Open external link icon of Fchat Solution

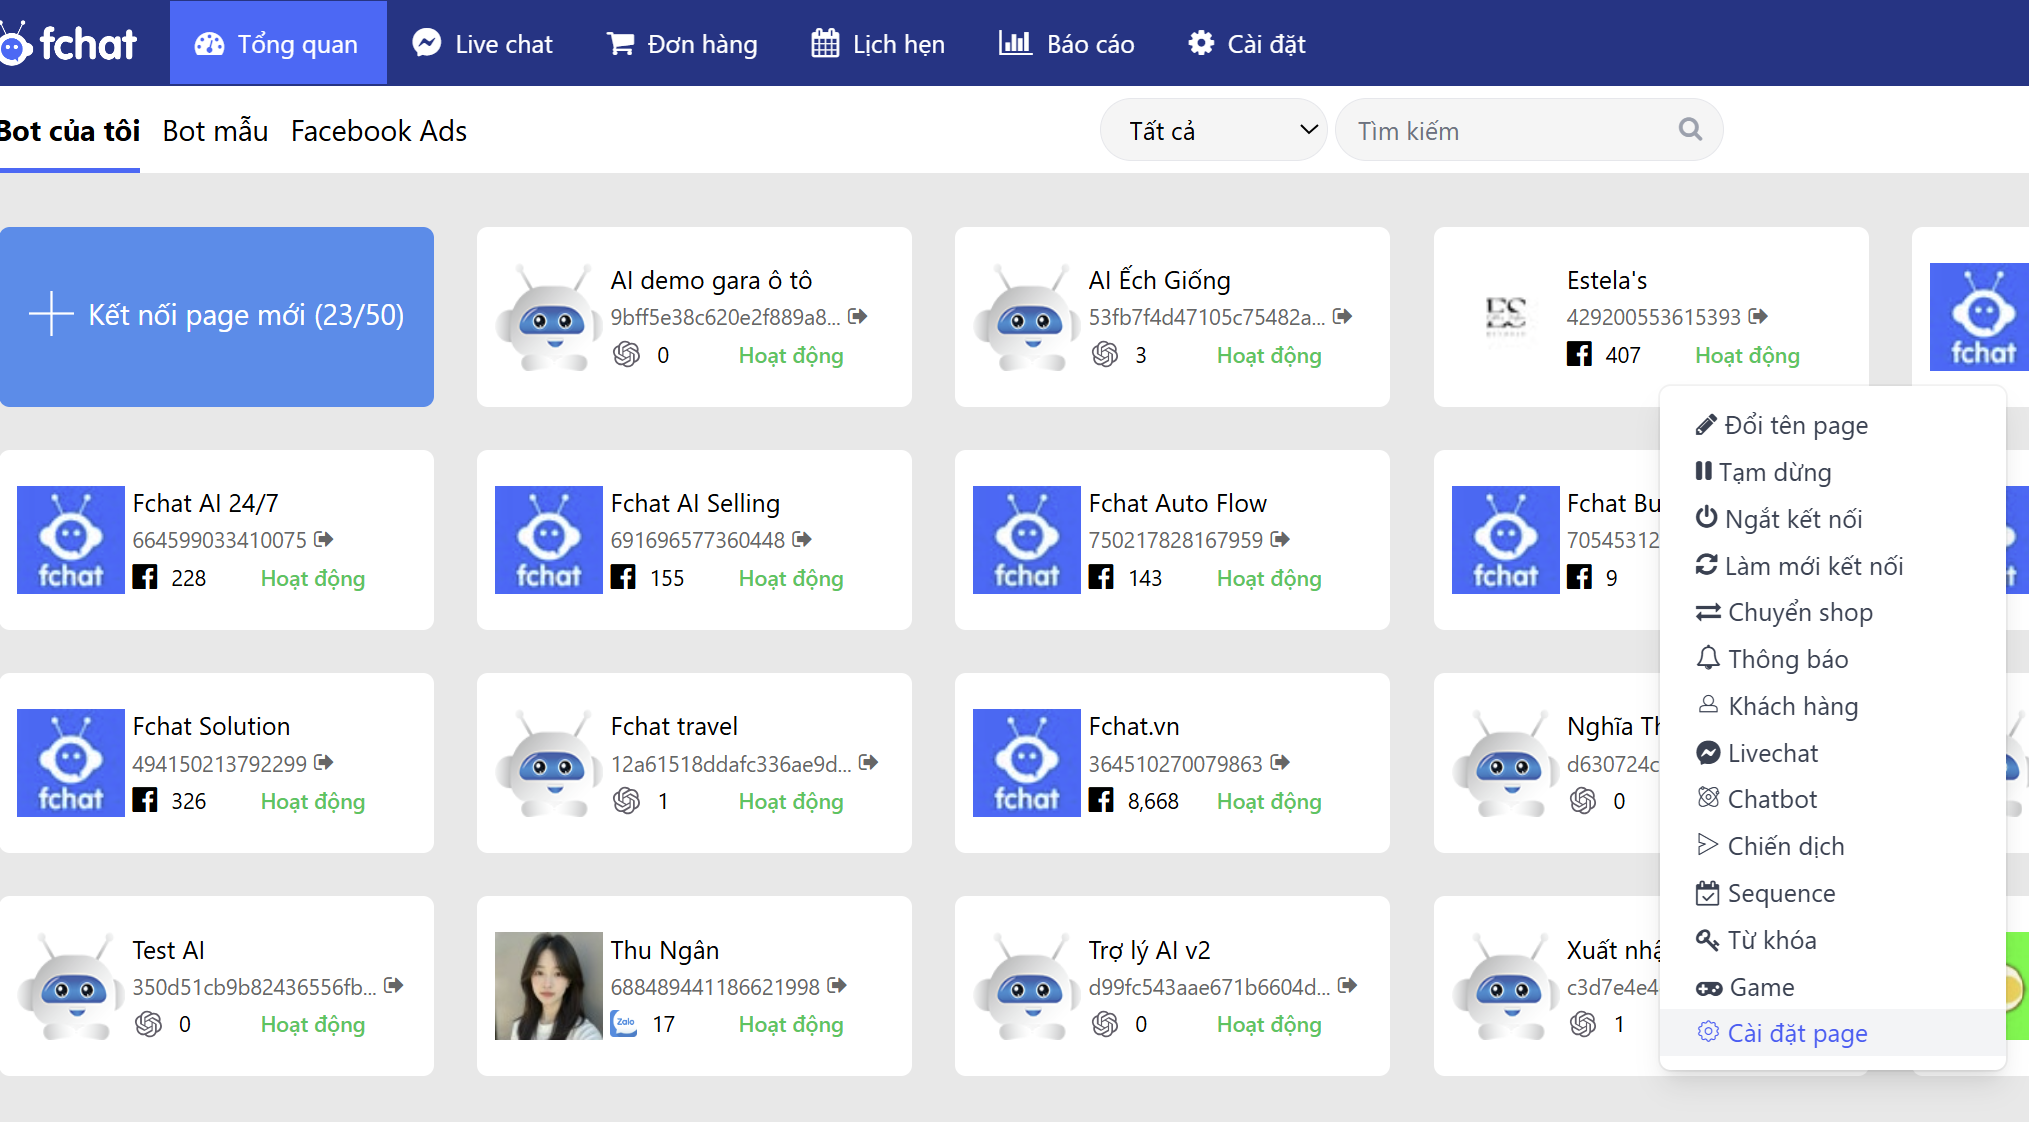coord(323,762)
